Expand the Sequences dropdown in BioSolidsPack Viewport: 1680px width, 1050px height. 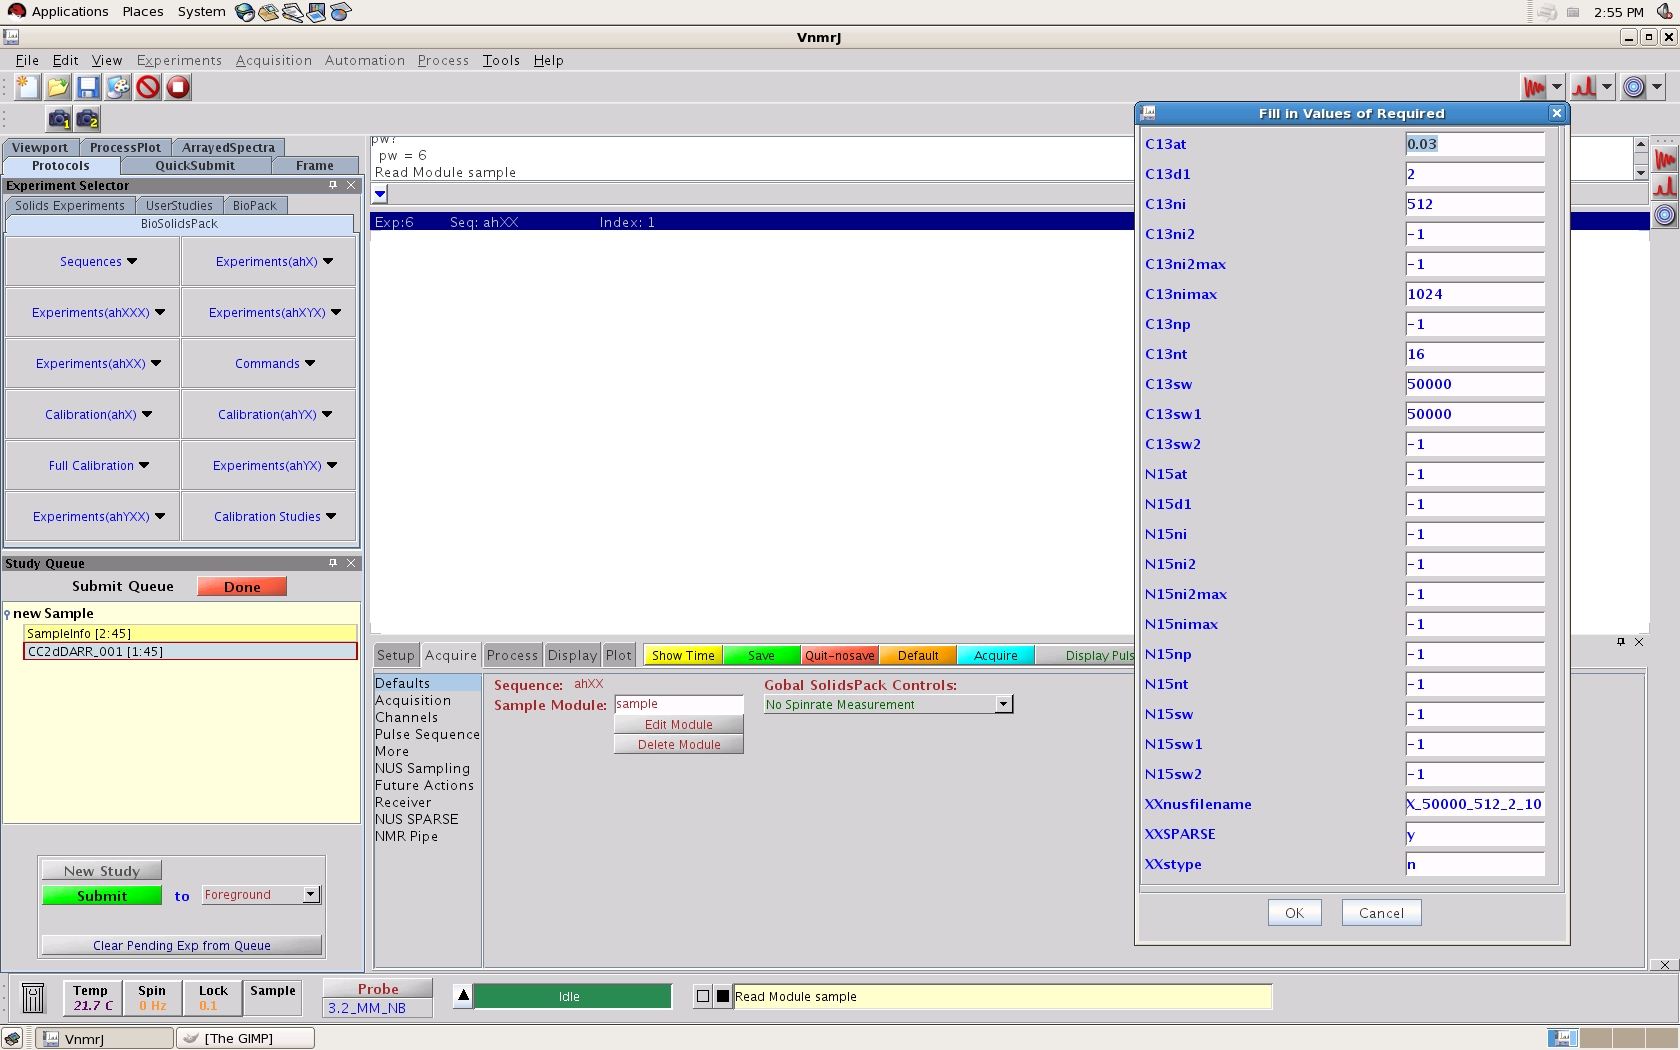(98, 262)
